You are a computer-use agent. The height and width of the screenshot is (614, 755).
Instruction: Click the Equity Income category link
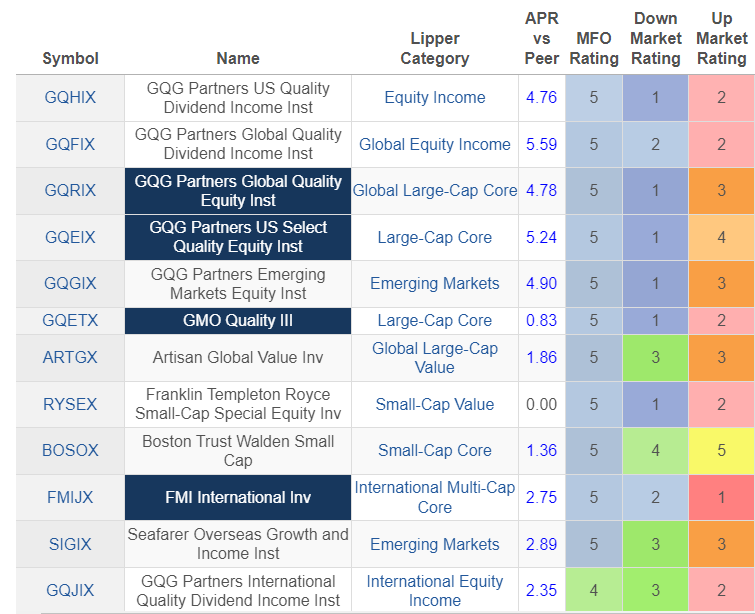click(434, 98)
